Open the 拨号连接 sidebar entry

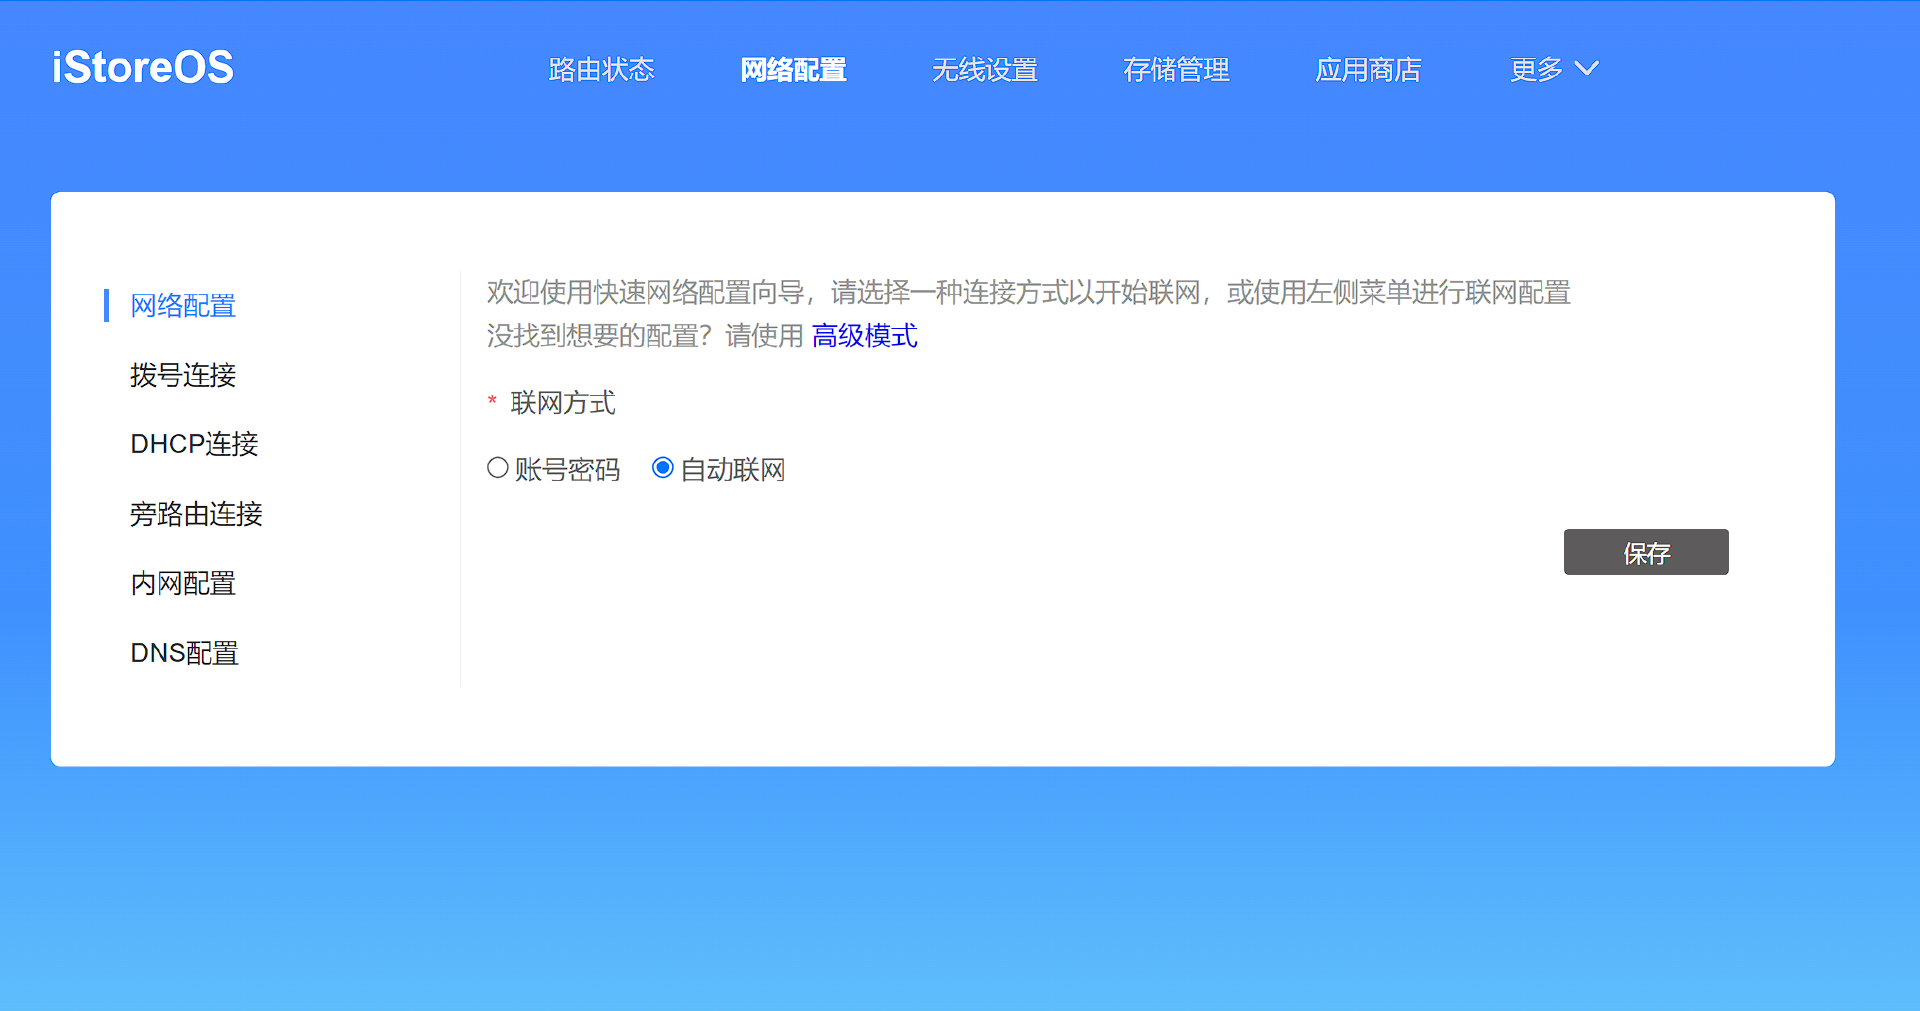point(183,375)
